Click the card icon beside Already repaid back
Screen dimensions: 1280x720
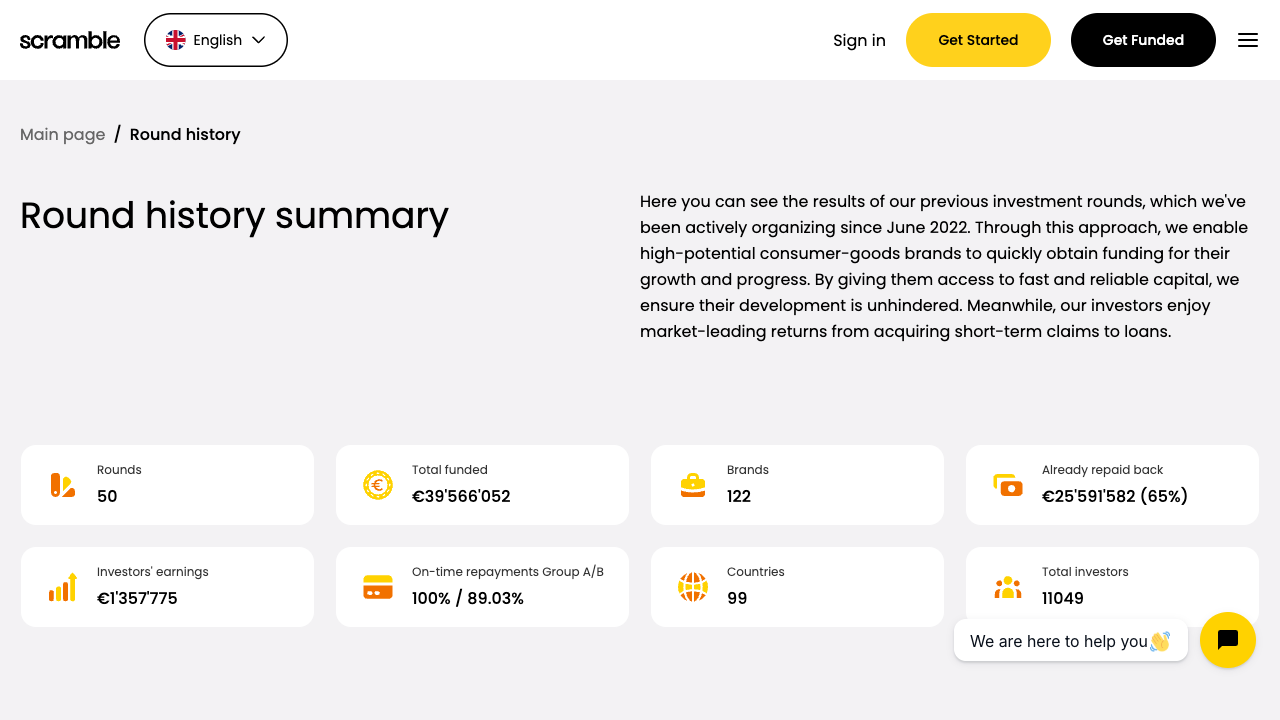[x=1008, y=484]
